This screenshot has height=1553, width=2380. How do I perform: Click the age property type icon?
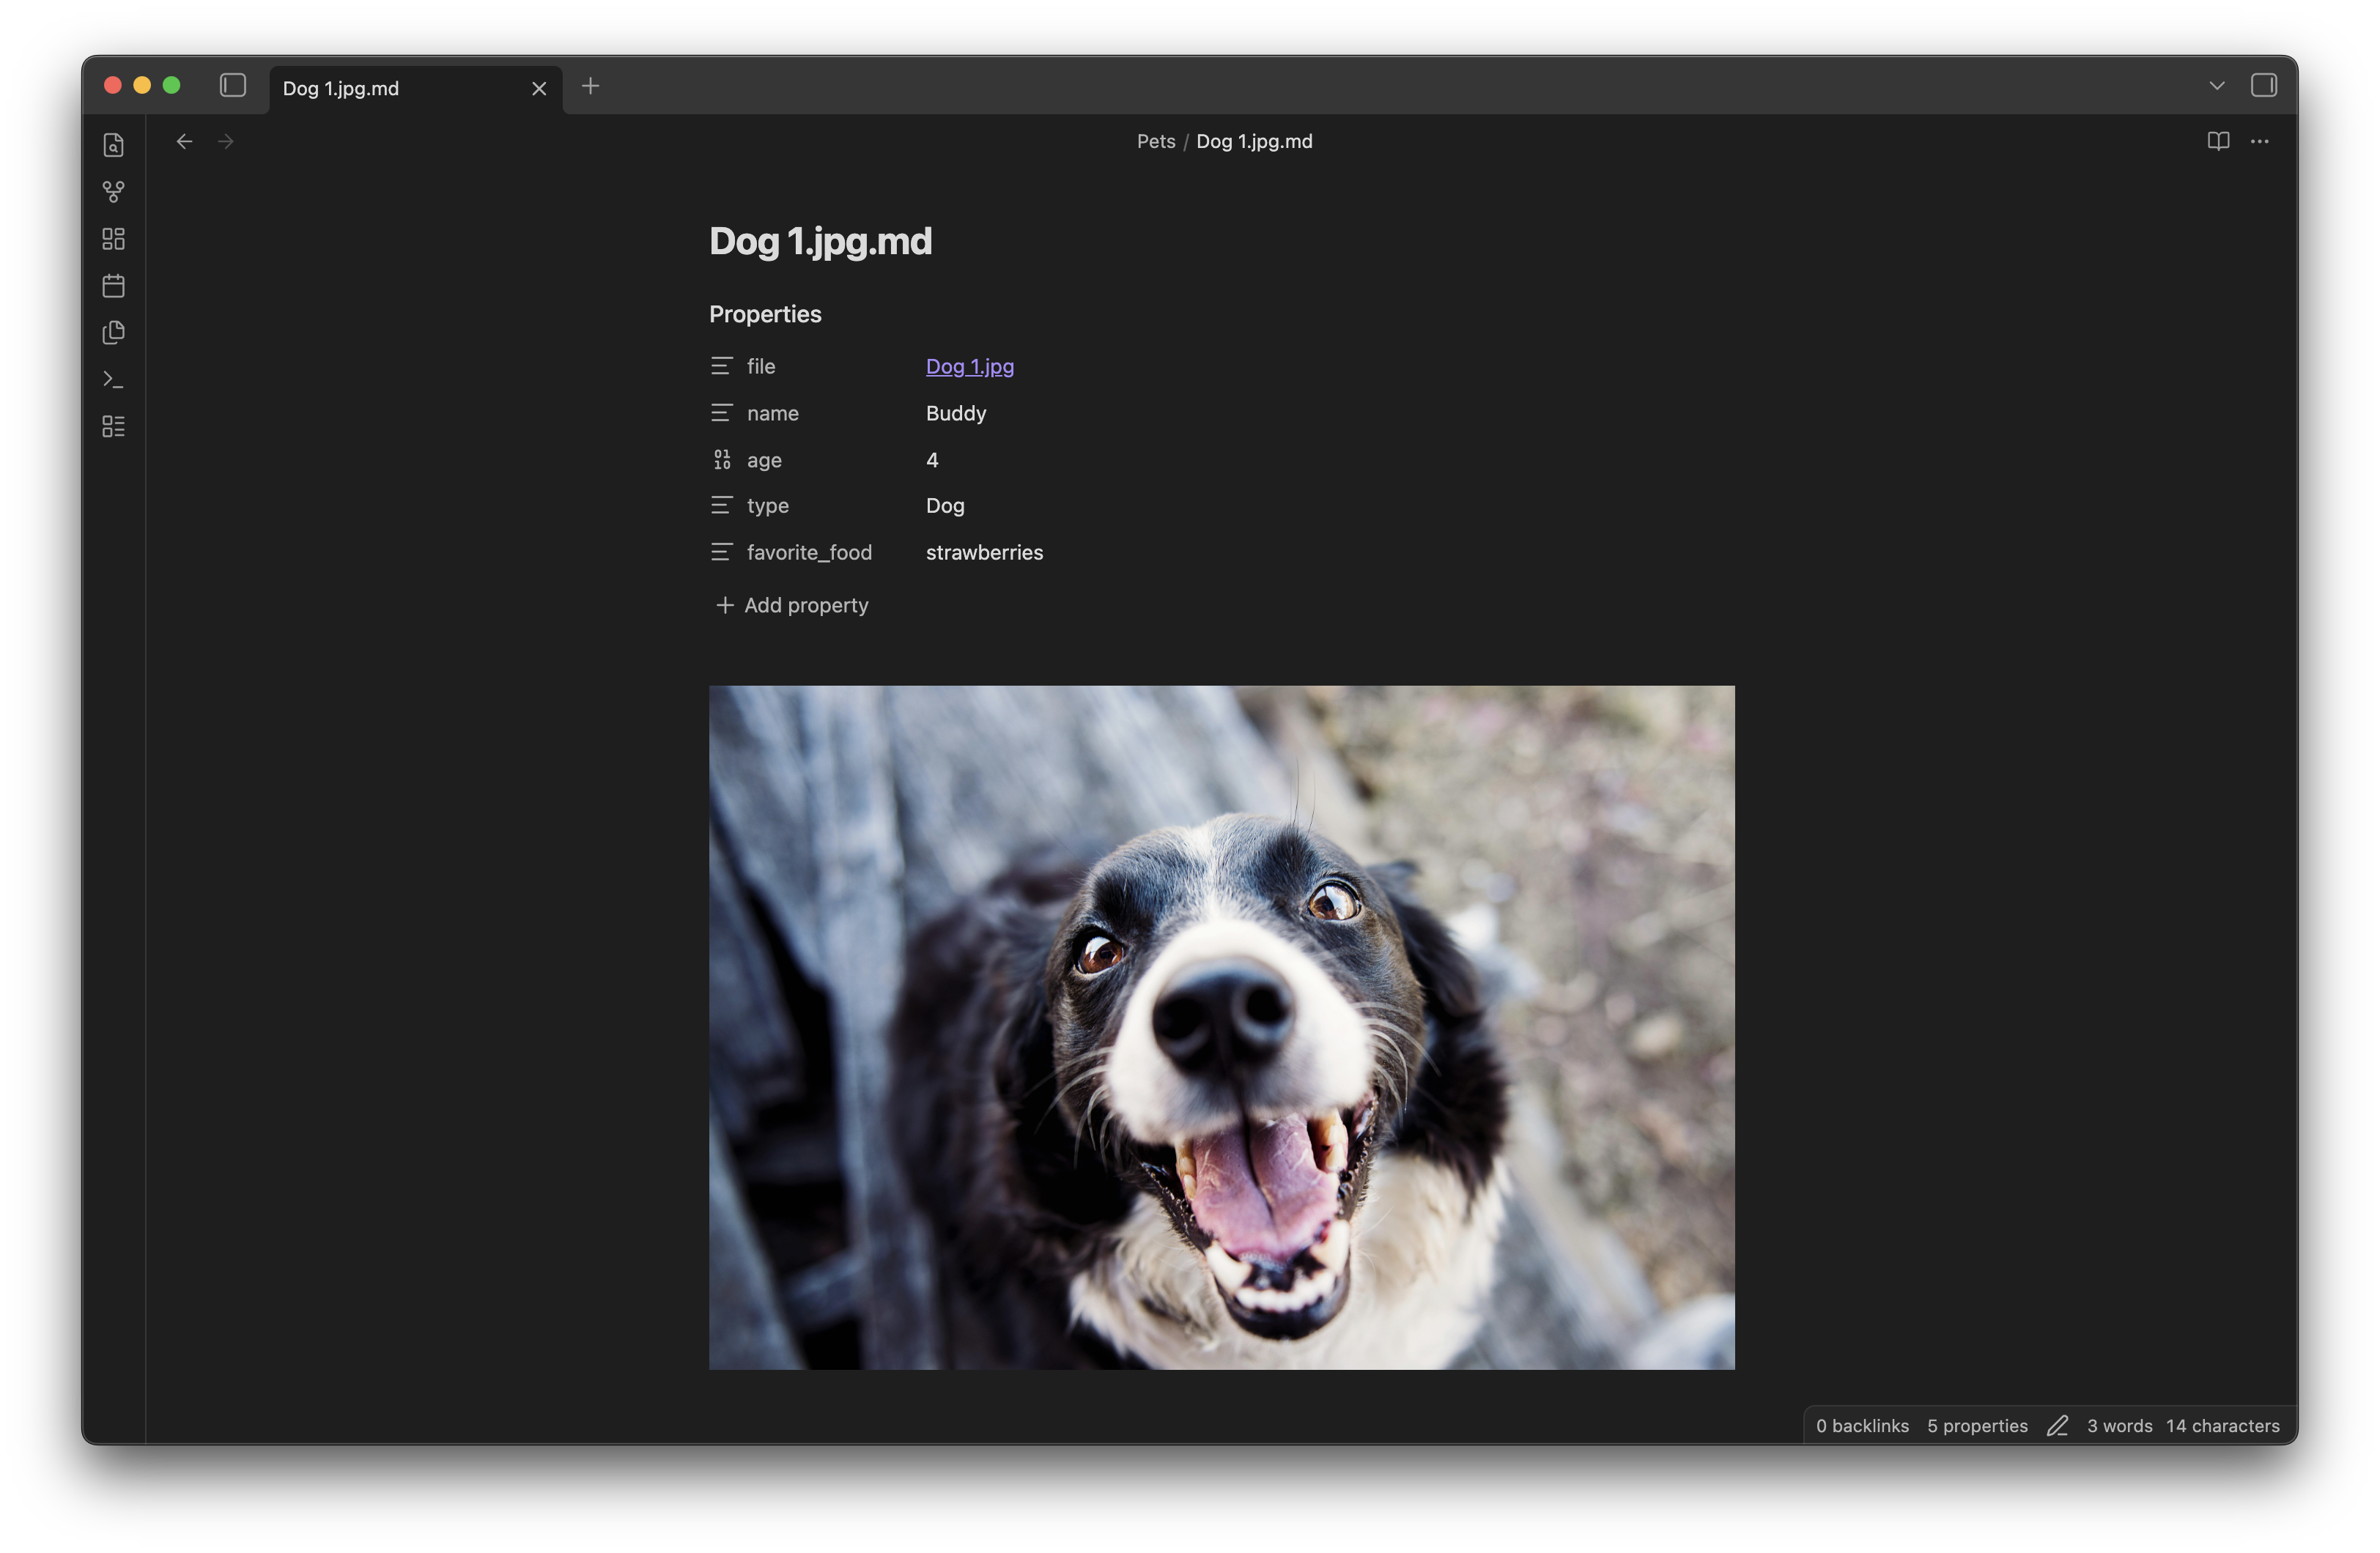click(x=721, y=460)
